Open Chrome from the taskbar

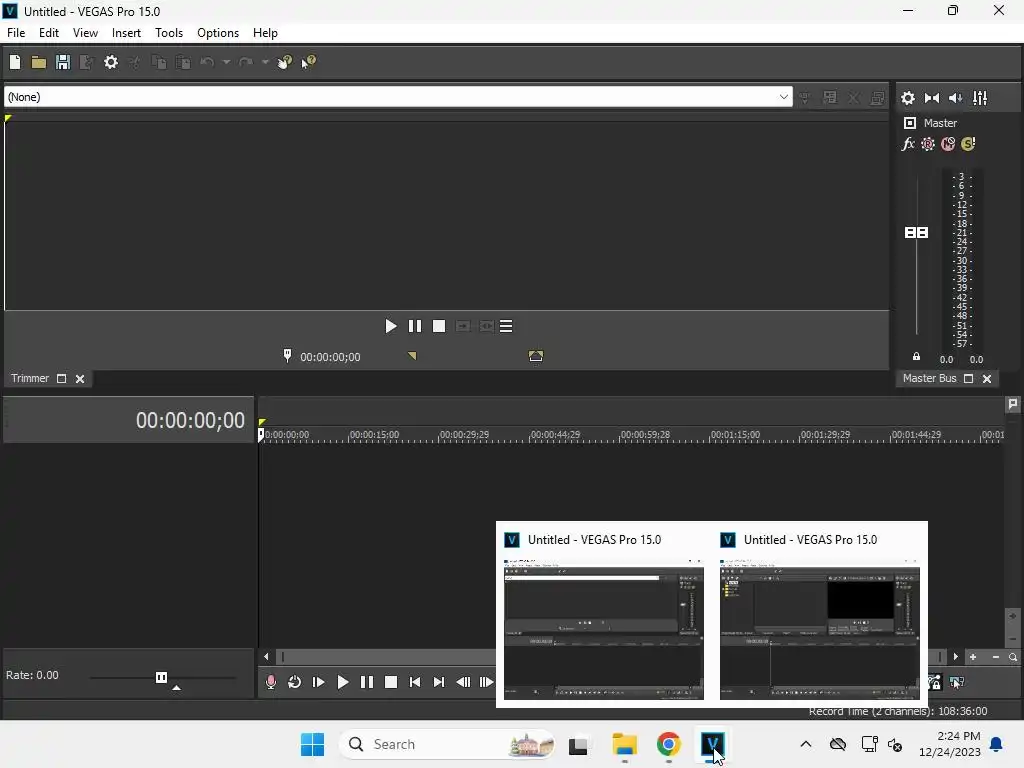click(668, 744)
